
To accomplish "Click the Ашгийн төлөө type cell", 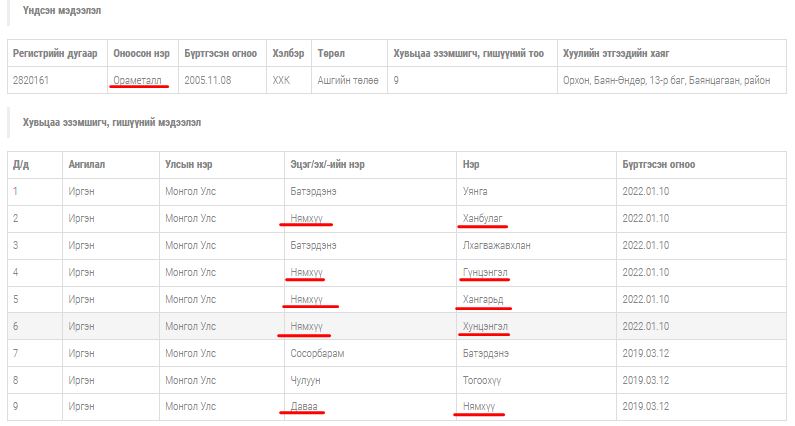I will [347, 79].
